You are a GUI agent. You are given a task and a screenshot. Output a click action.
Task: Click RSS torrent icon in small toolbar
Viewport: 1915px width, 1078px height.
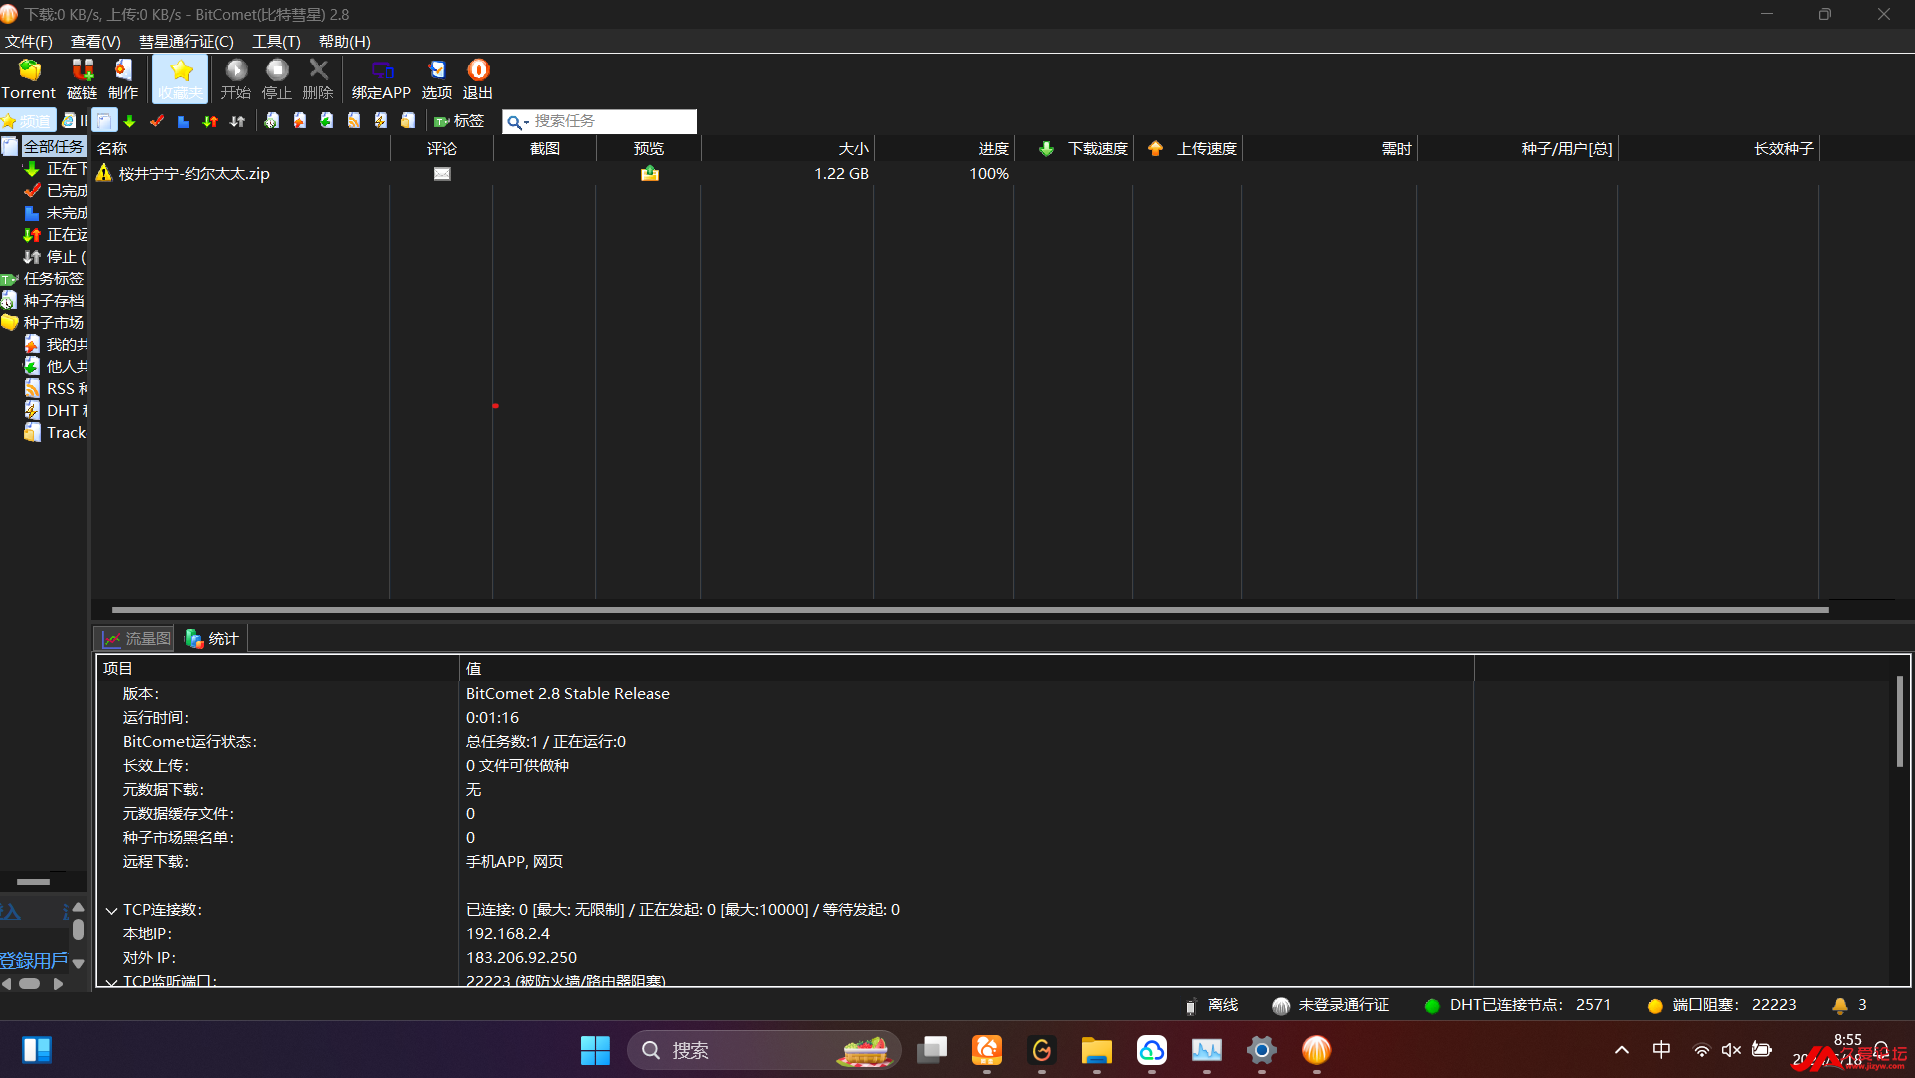354,121
